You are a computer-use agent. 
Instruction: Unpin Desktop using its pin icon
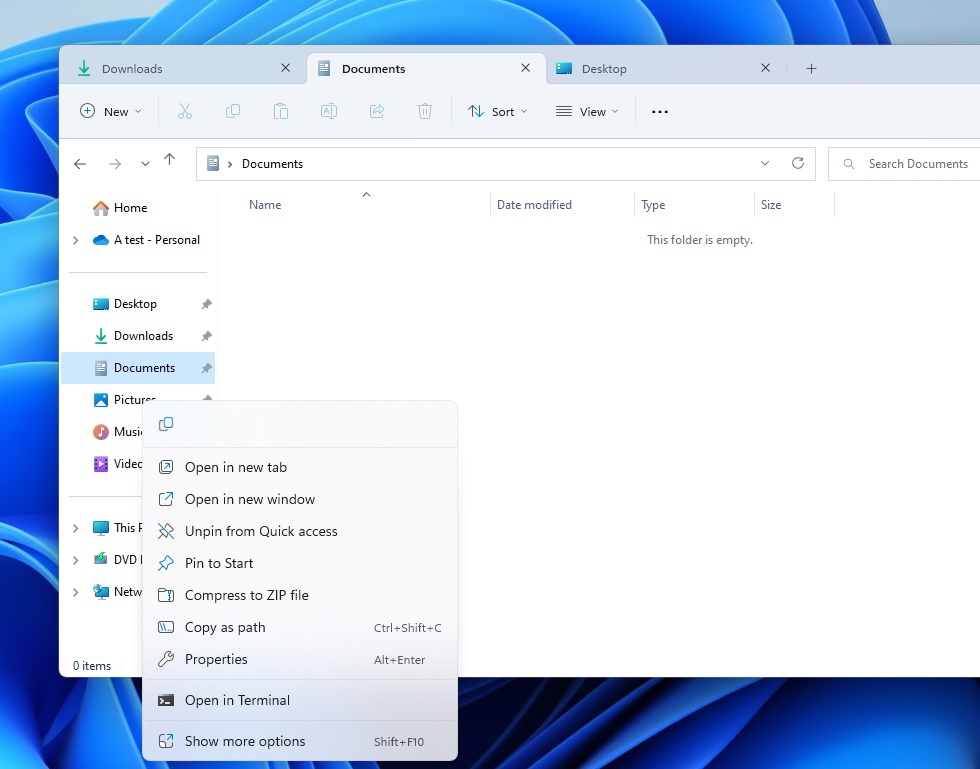point(206,304)
